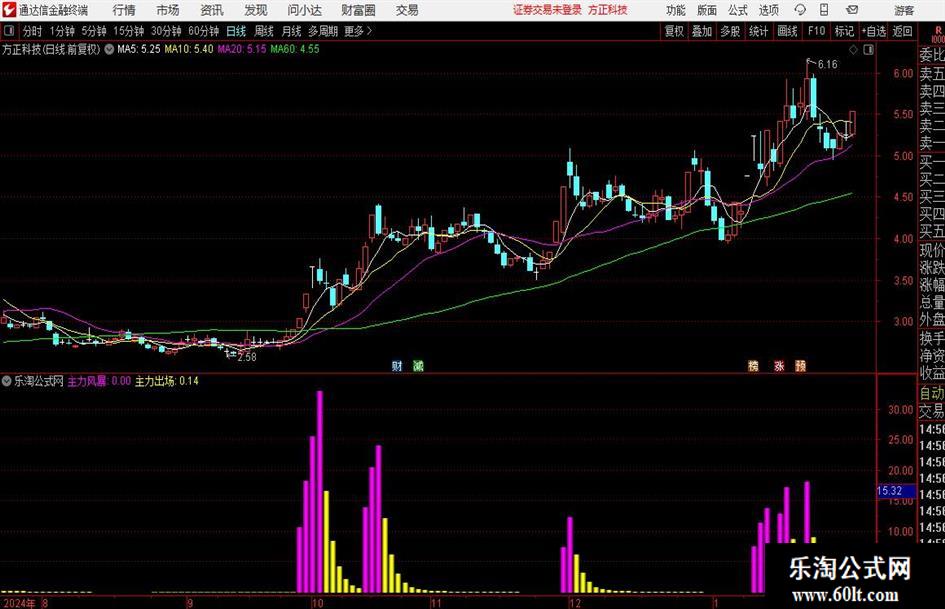Click the 游客 user account label
This screenshot has height=609, width=945.
pos(903,10)
